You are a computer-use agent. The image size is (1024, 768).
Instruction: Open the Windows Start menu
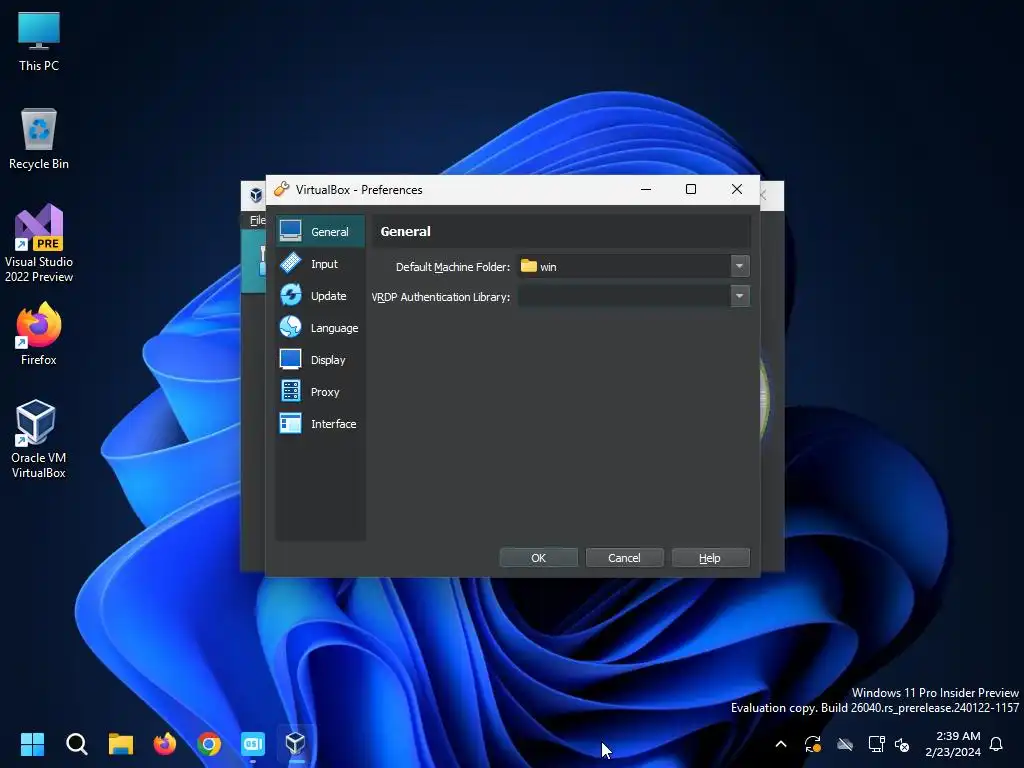[x=32, y=743]
